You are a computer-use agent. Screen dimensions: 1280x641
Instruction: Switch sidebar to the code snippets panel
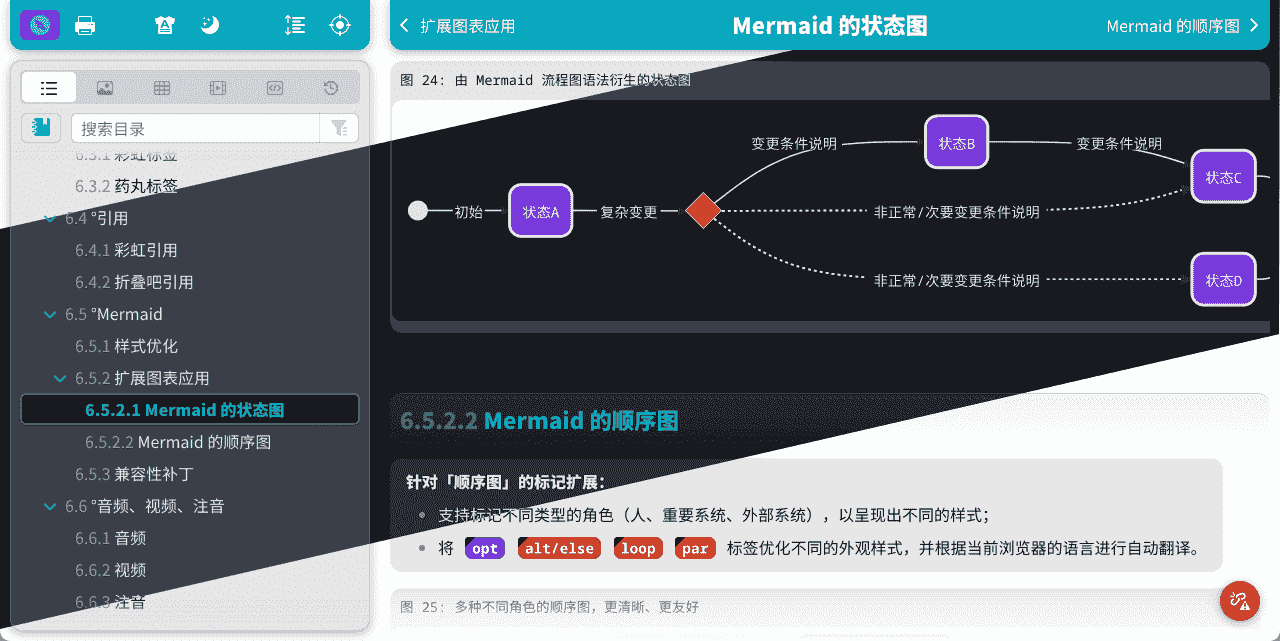click(x=274, y=87)
